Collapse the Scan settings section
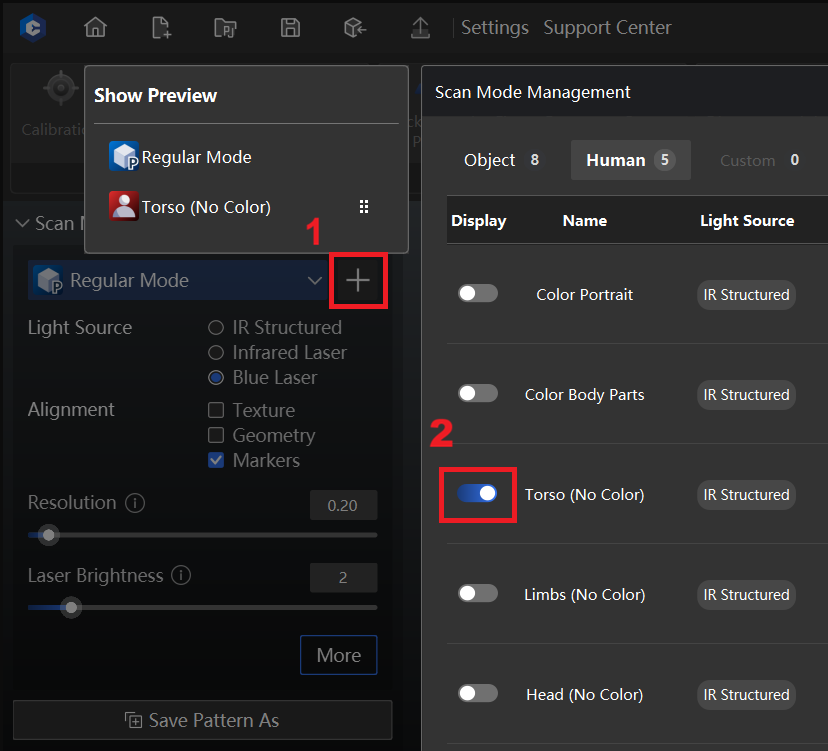This screenshot has height=751, width=828. [x=22, y=223]
